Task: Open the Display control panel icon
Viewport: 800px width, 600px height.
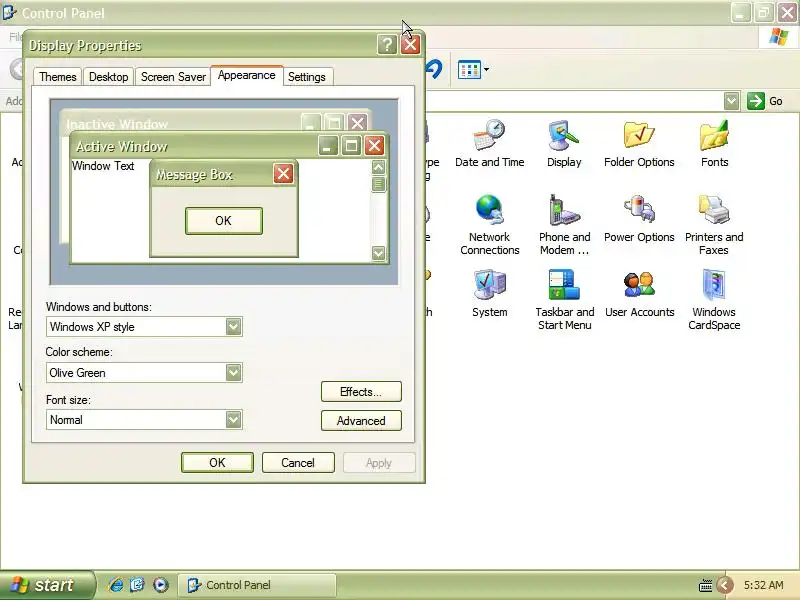Action: tap(564, 144)
